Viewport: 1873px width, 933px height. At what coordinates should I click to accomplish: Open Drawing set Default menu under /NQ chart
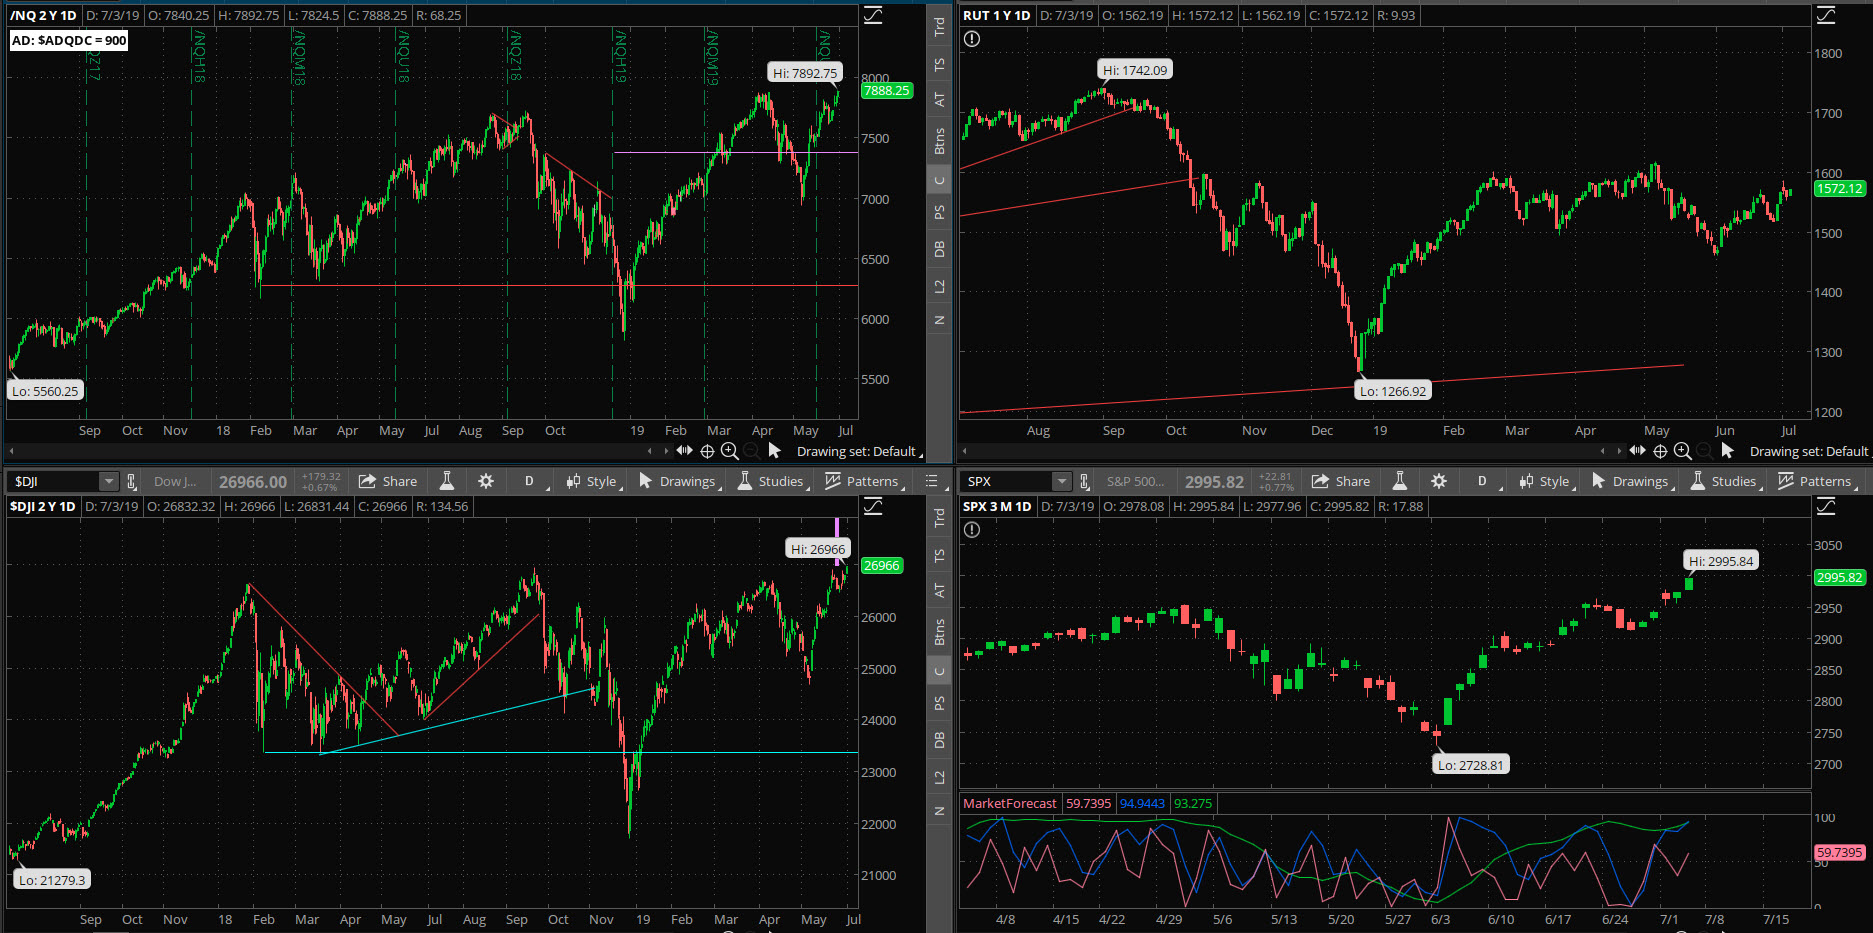click(x=859, y=451)
